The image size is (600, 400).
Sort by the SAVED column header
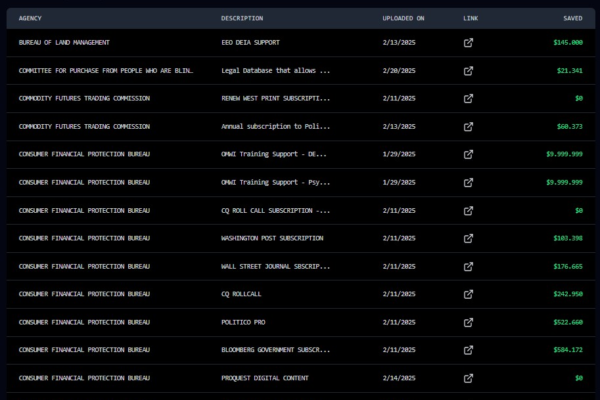click(573, 18)
